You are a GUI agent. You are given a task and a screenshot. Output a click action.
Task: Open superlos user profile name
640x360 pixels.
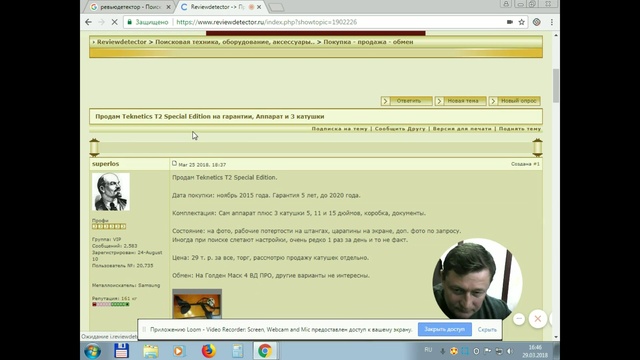point(105,164)
